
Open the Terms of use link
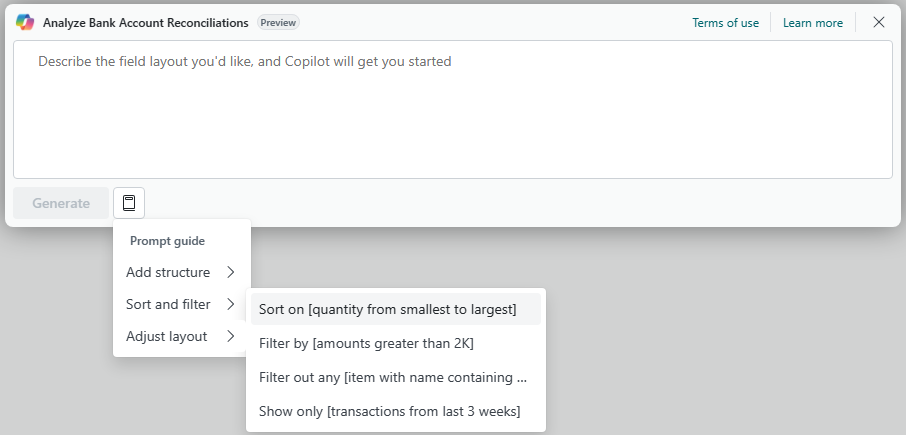(725, 23)
